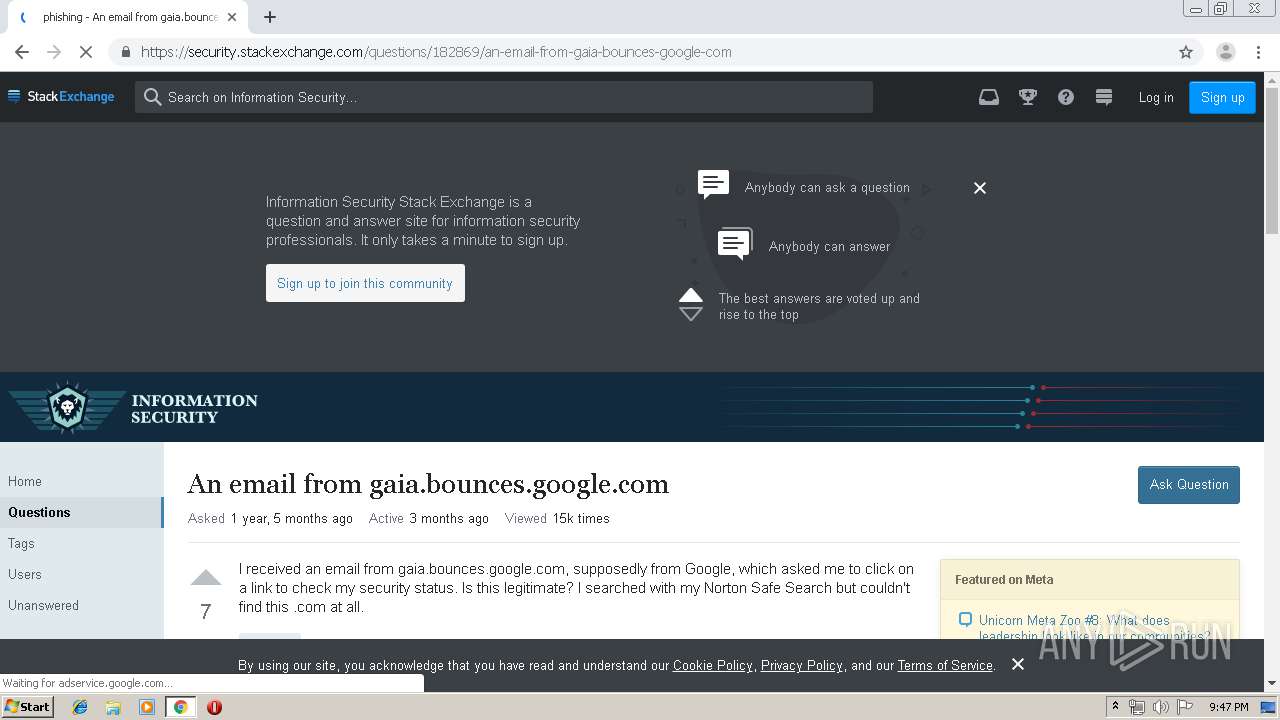Launch Internet Explorer from taskbar
The image size is (1280, 720).
[80, 707]
